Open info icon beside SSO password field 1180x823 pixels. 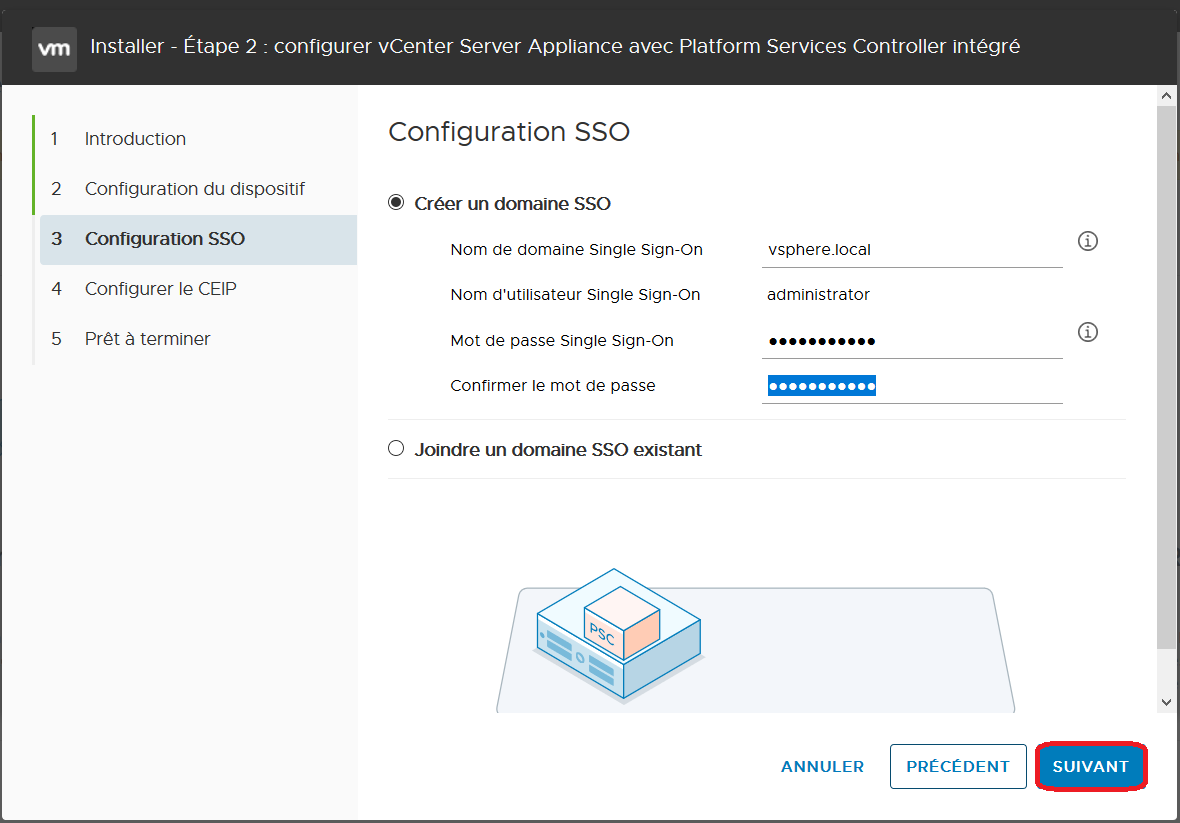point(1087,332)
